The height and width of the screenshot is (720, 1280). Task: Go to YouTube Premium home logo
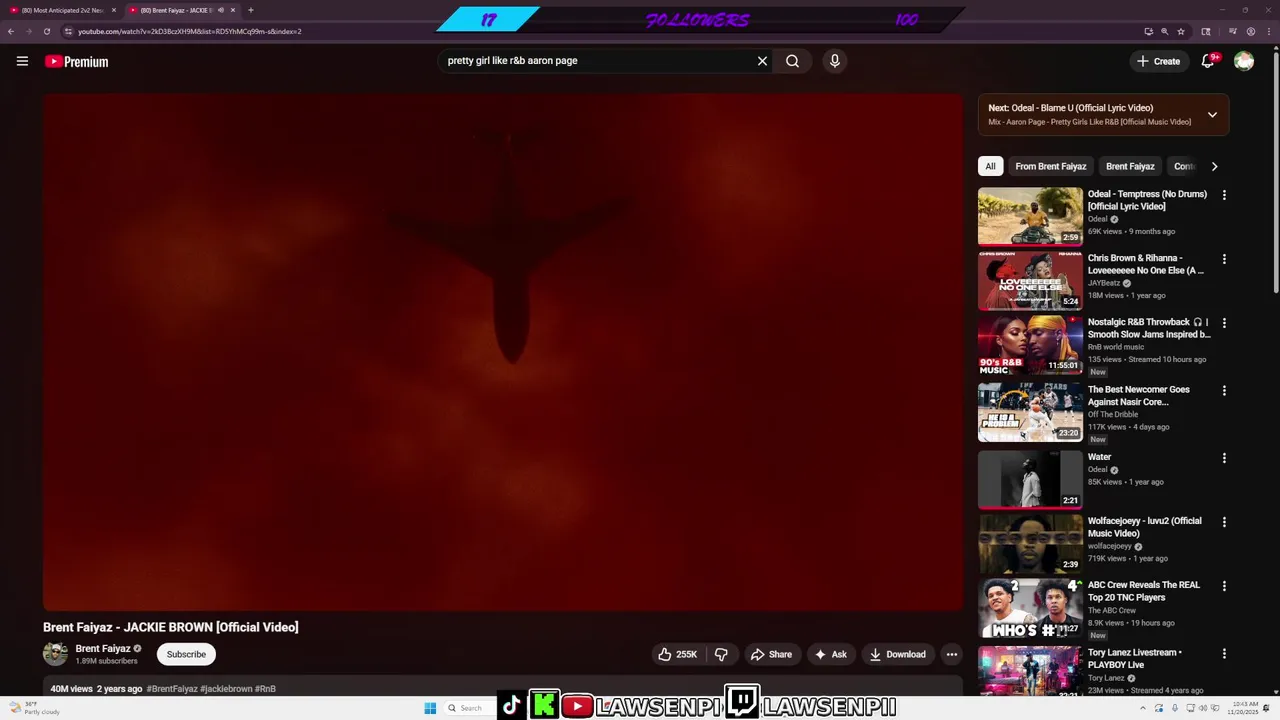point(76,62)
